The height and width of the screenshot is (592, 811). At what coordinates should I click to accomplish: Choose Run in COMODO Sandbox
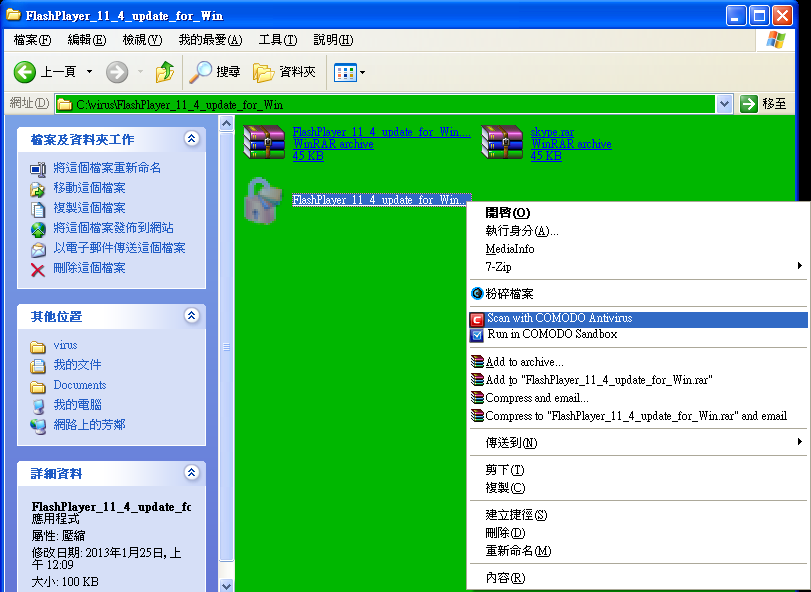(x=638, y=335)
